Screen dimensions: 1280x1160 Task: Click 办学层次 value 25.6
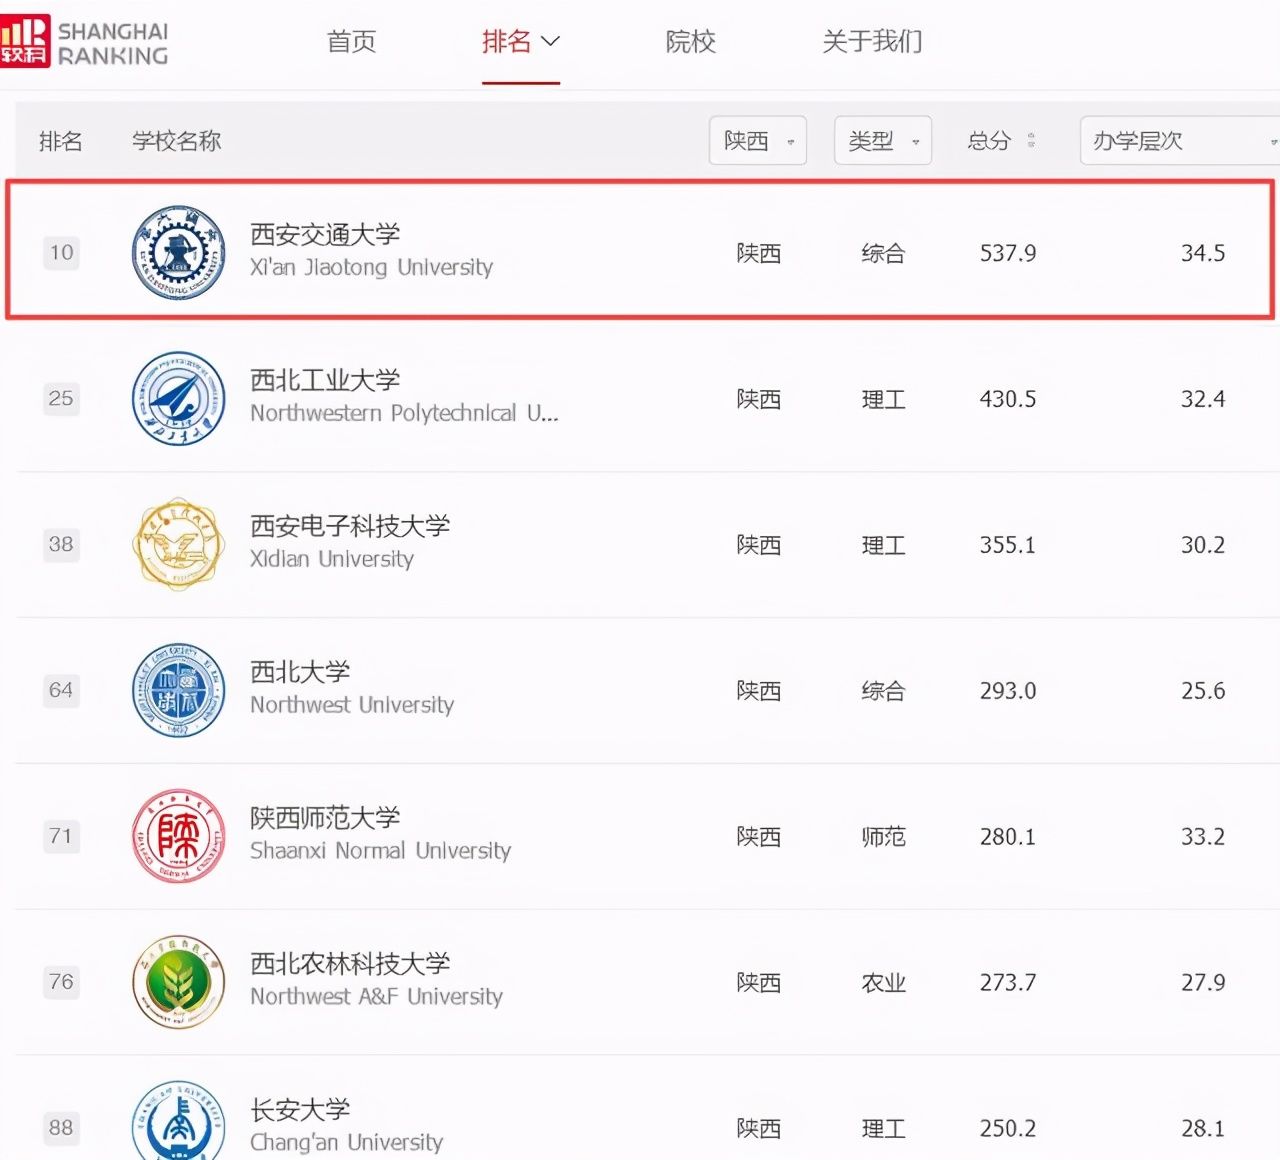1203,691
